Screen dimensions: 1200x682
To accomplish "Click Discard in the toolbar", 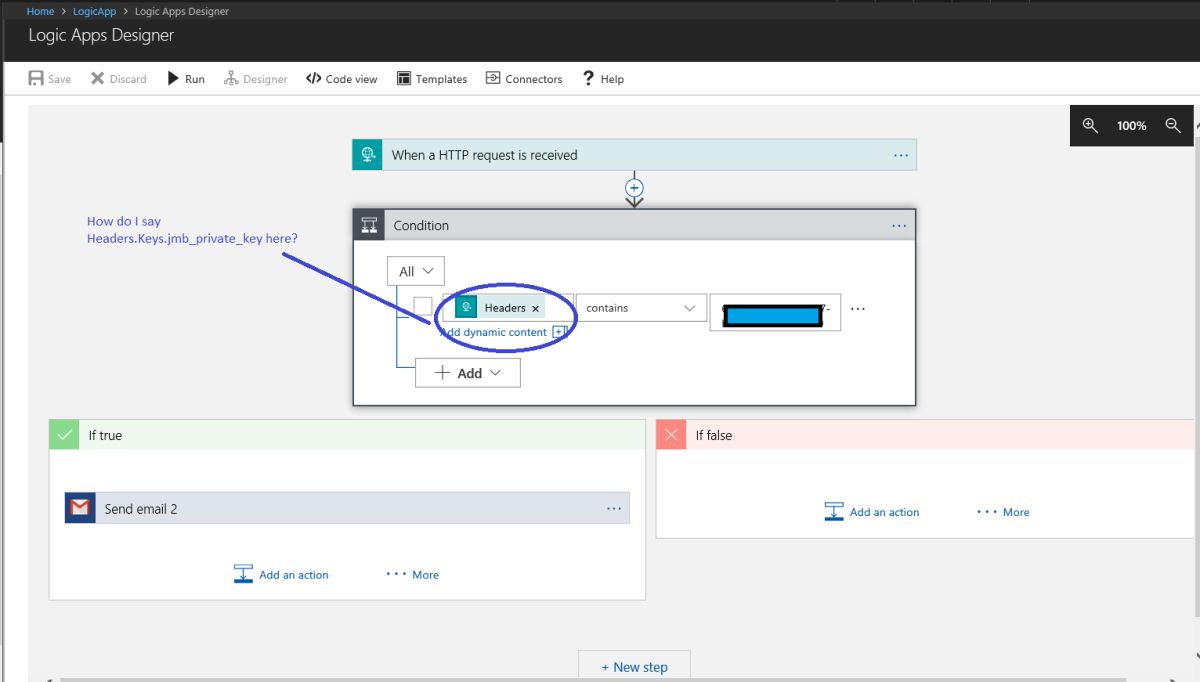I will (119, 79).
